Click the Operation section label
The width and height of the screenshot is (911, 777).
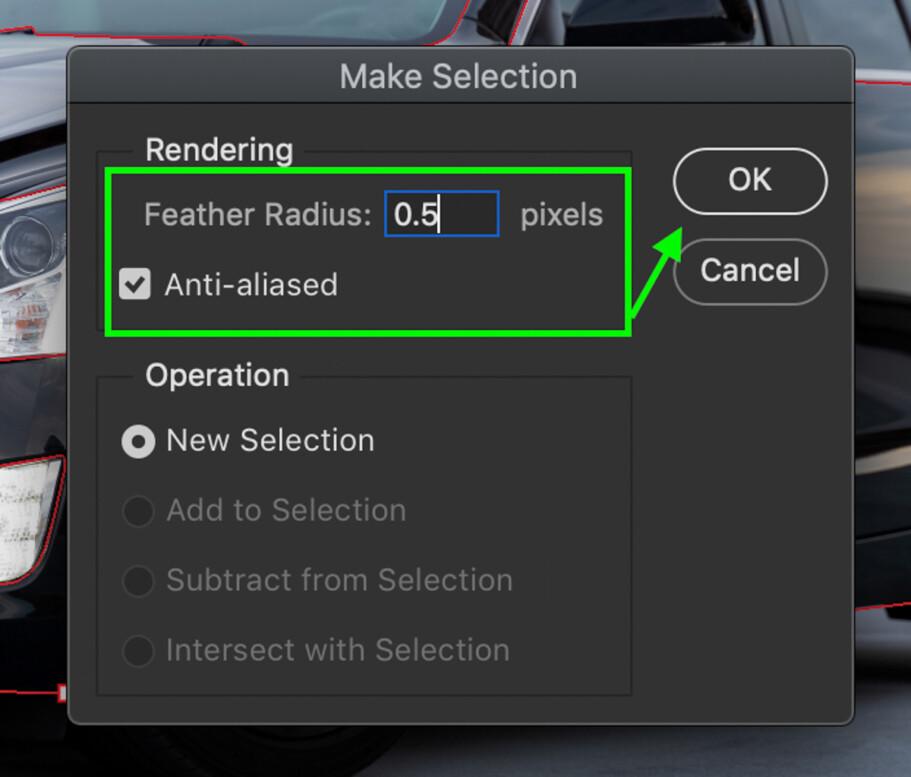pyautogui.click(x=217, y=375)
